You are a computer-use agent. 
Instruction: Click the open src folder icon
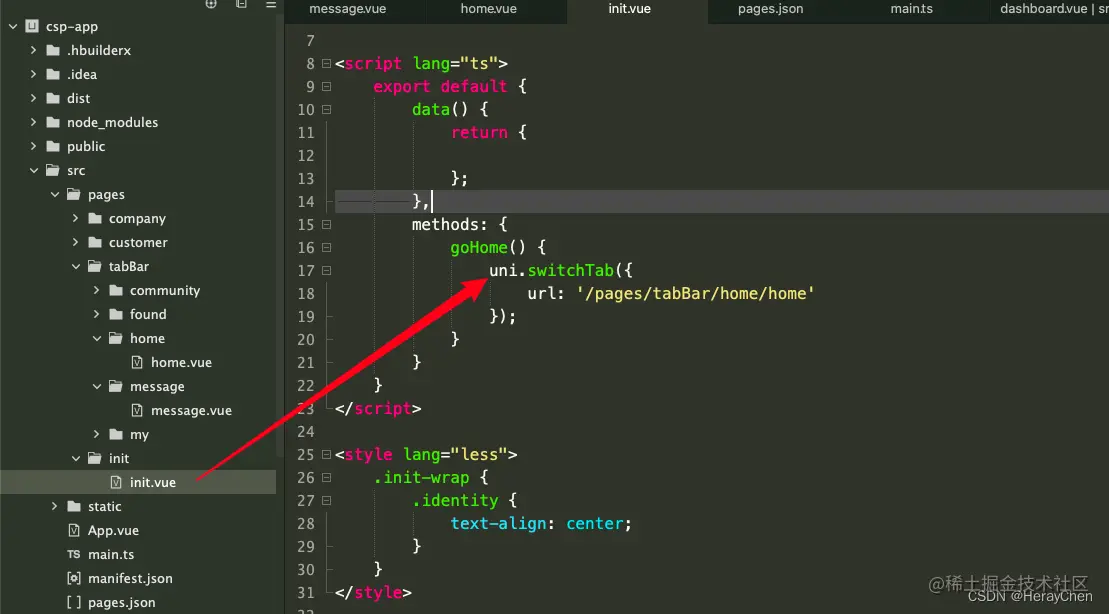(53, 170)
